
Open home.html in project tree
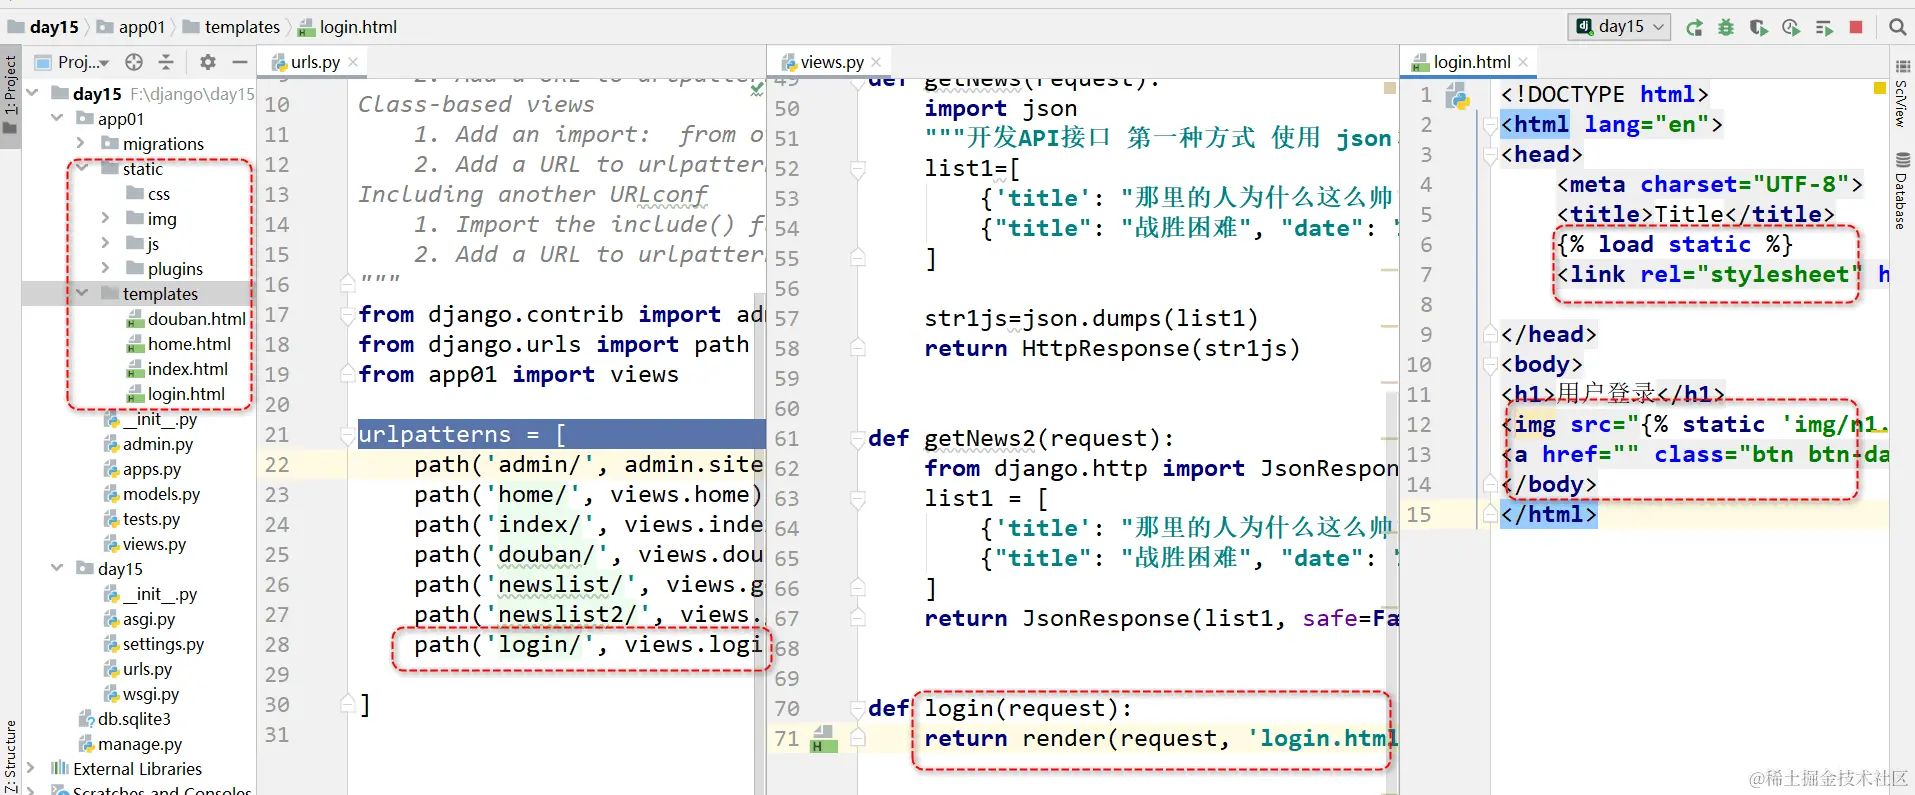179,344
